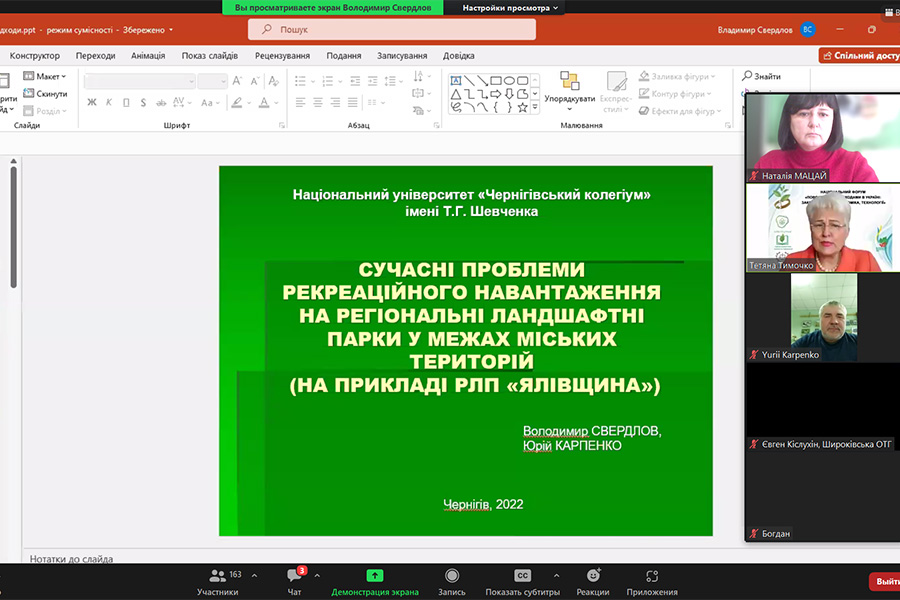Open the Zoom chat panel

click(x=294, y=576)
